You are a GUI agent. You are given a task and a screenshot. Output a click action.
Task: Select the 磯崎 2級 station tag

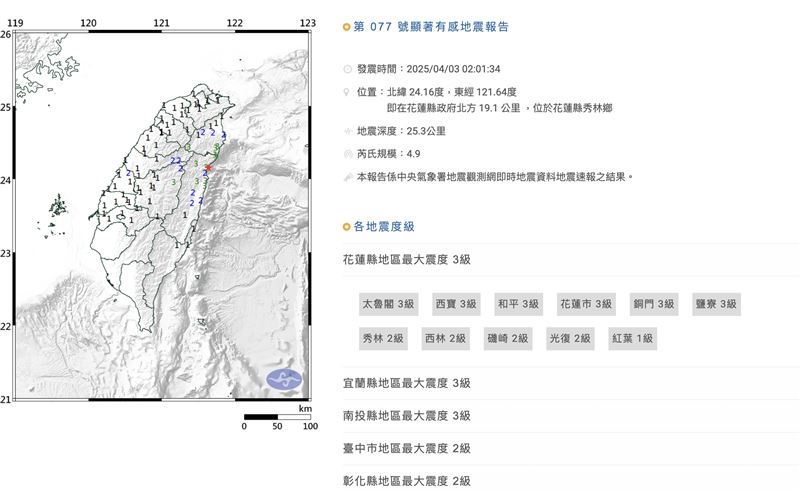[x=508, y=338]
